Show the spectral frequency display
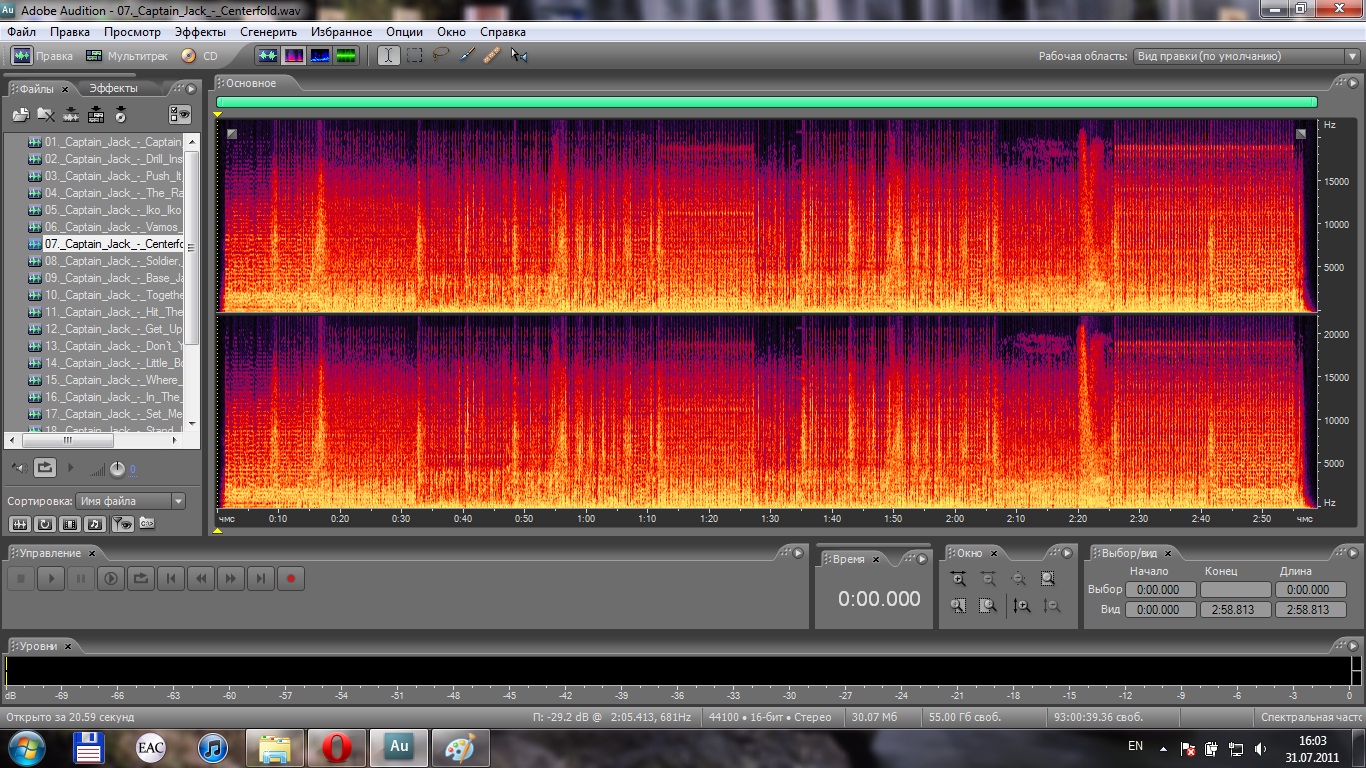 click(x=294, y=56)
